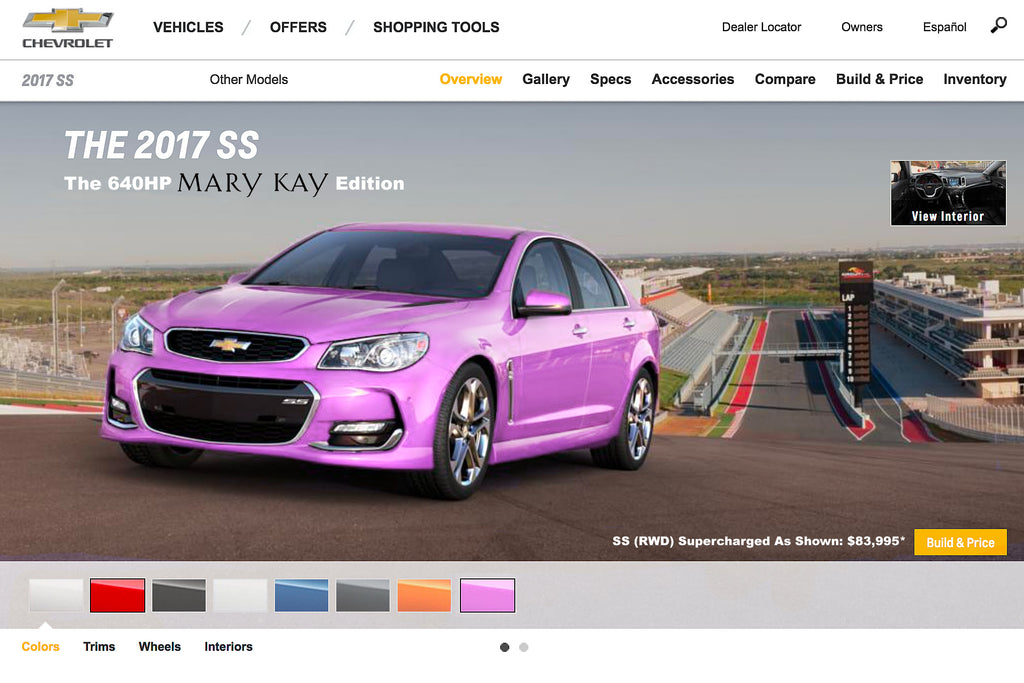1024x683 pixels.
Task: Open the Specs tab
Action: click(x=610, y=79)
